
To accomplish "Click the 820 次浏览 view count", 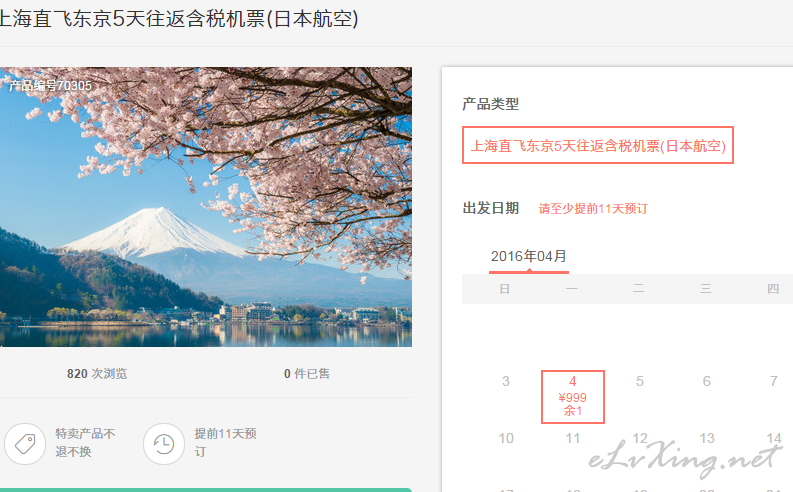I will (97, 374).
